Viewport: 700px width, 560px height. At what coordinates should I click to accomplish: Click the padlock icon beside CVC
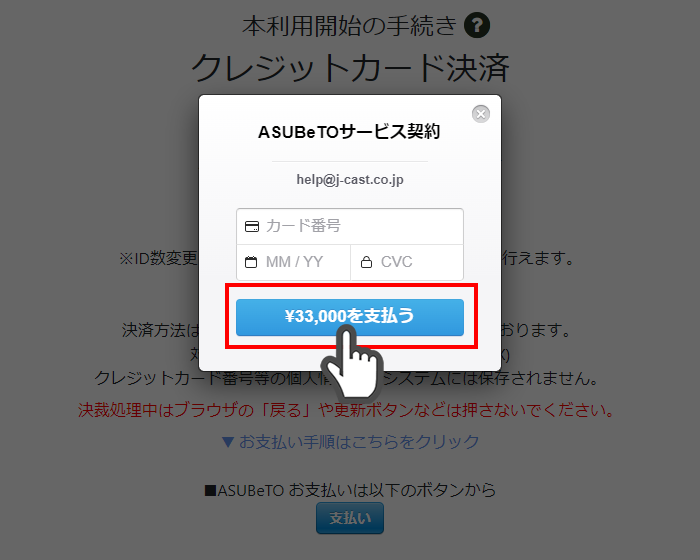(366, 262)
